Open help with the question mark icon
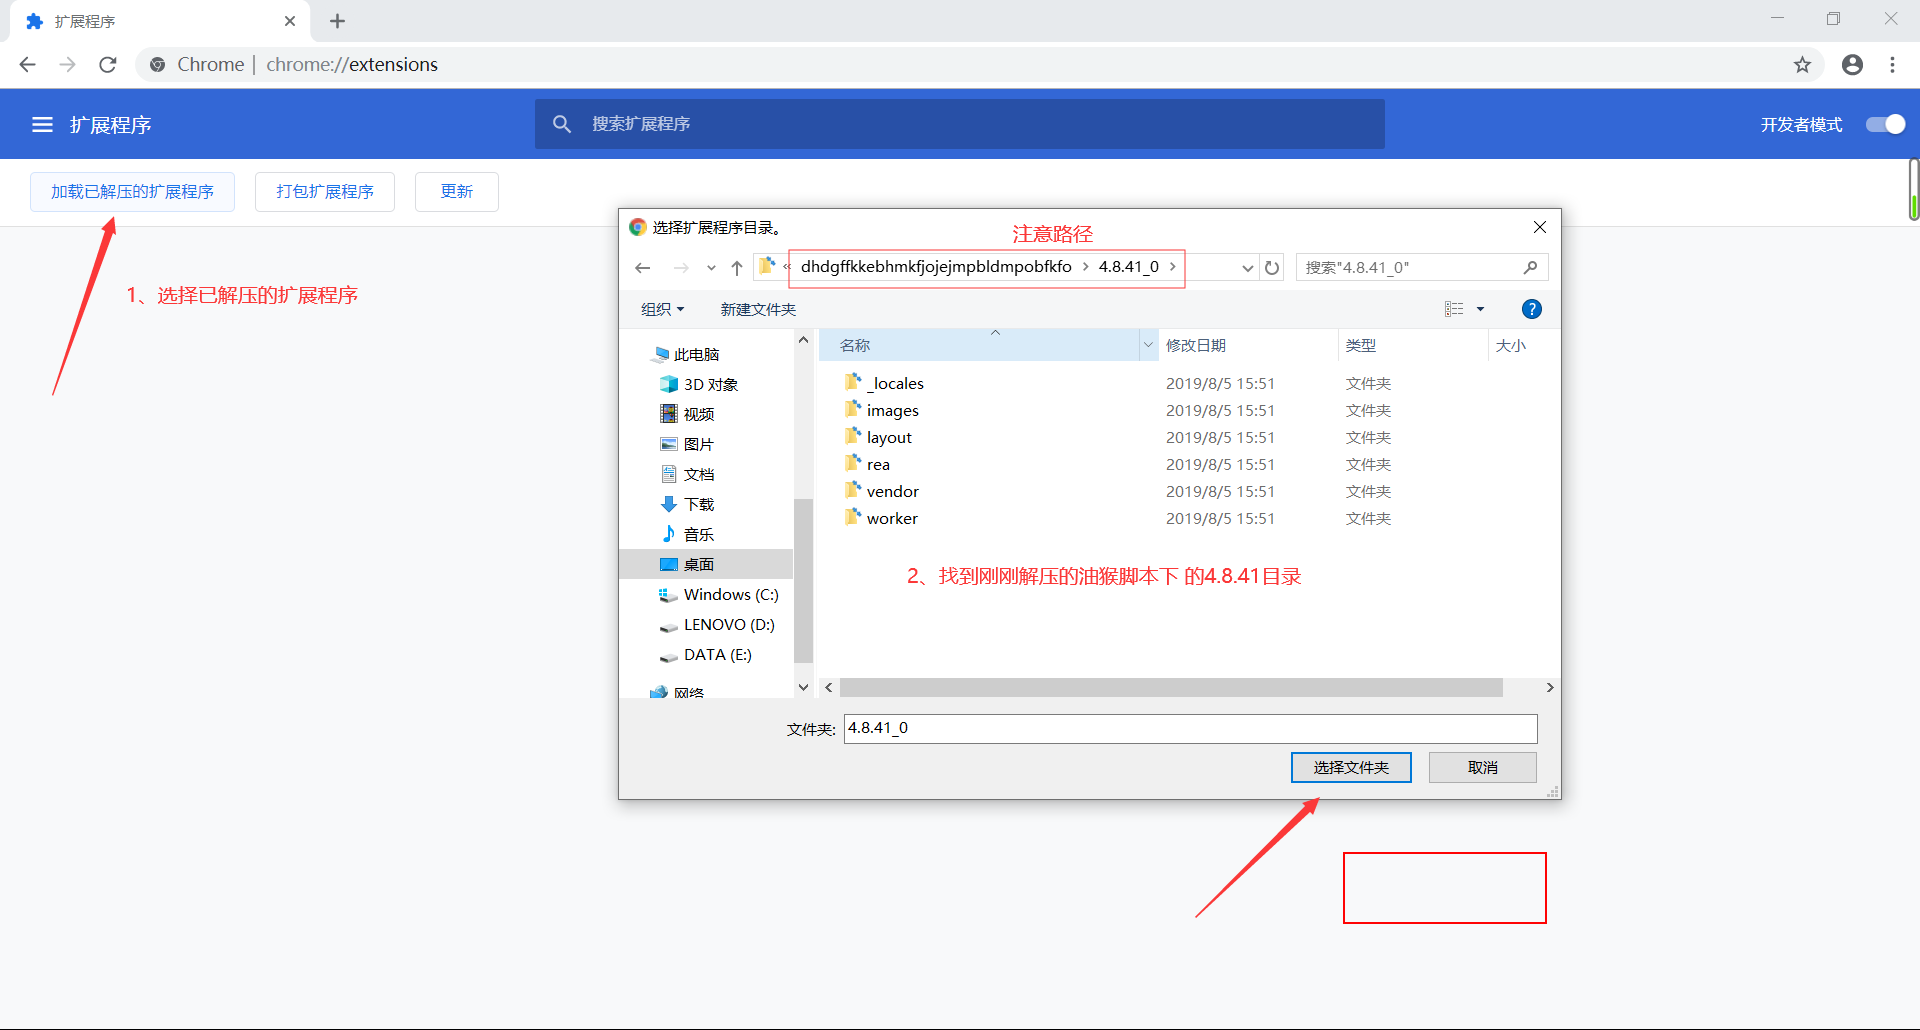This screenshot has height=1030, width=1920. tap(1531, 309)
